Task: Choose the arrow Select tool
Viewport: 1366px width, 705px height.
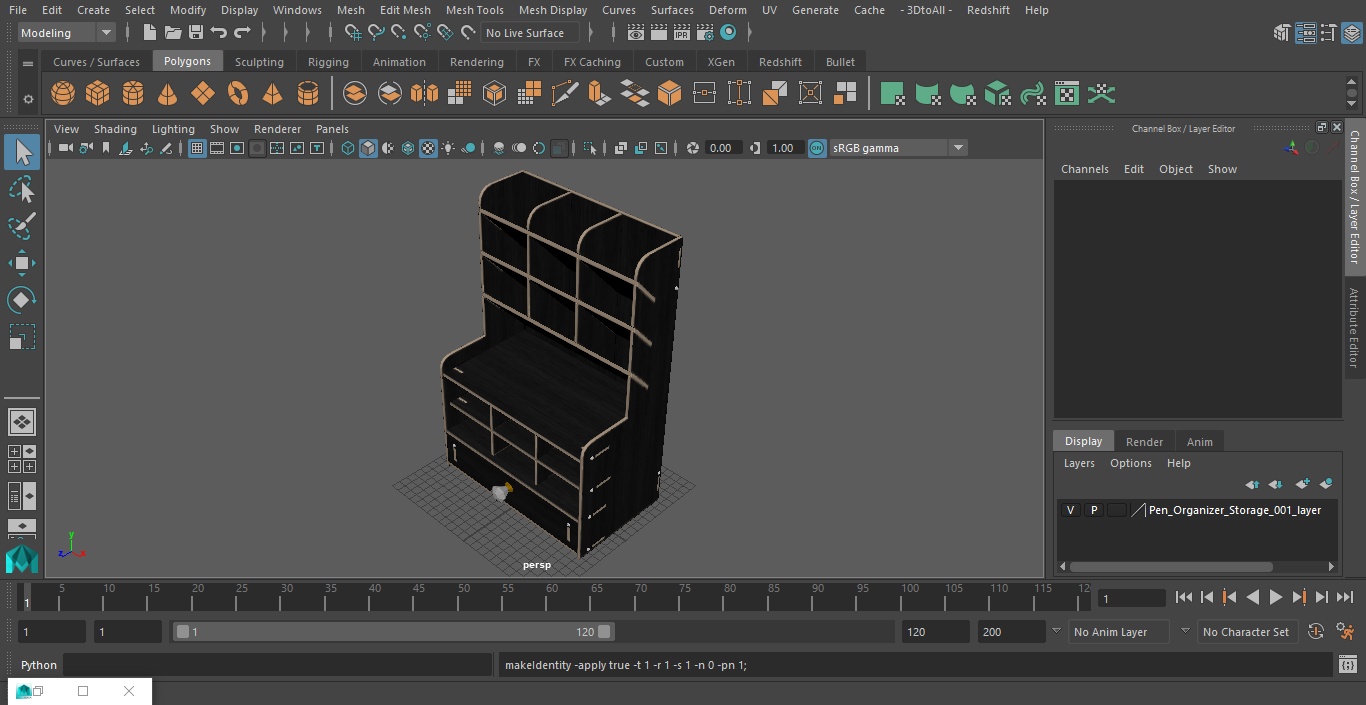Action: tap(22, 152)
